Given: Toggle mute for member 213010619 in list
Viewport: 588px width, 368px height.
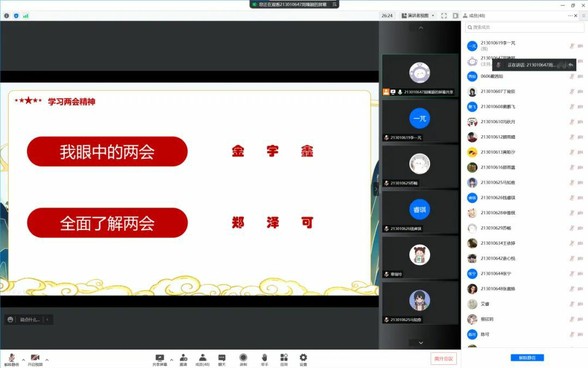Looking at the screenshot, I should click(572, 46).
